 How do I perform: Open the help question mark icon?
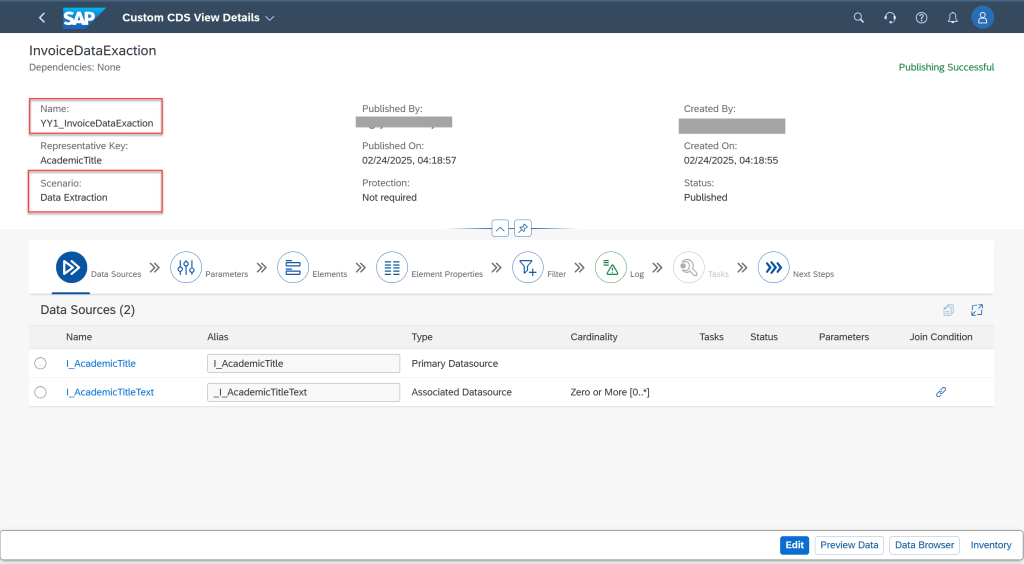(921, 18)
